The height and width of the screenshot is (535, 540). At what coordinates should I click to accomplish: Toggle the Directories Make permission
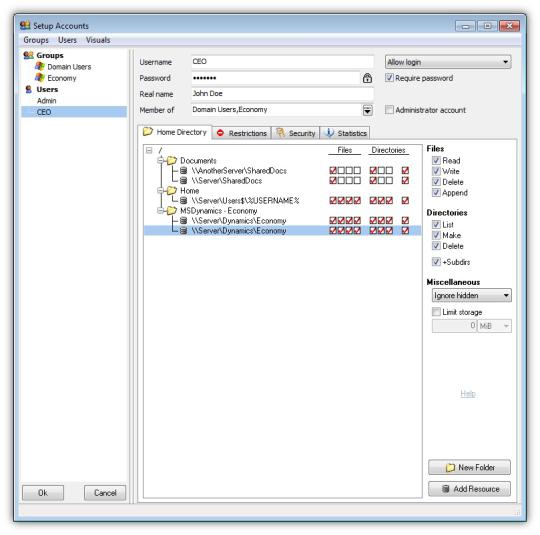point(436,235)
